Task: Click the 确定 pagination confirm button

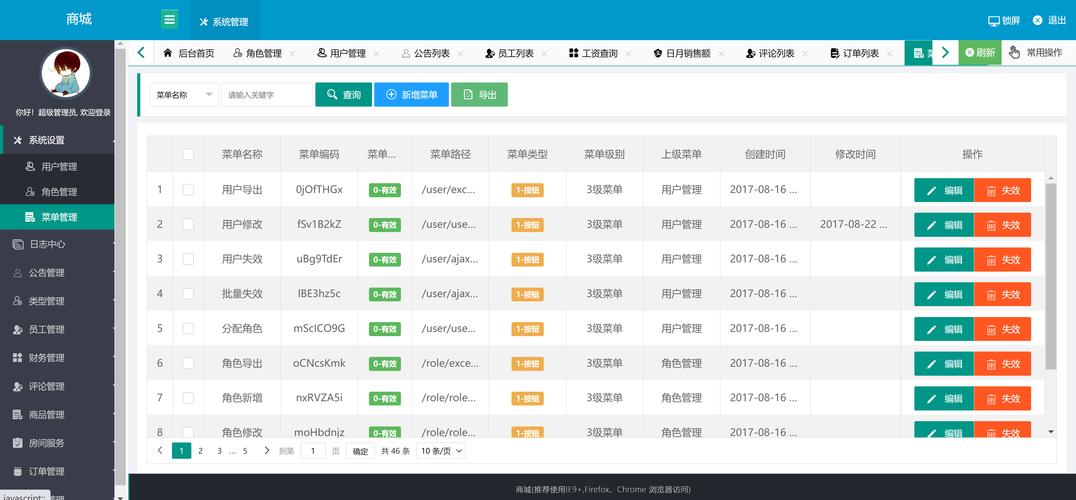Action: click(360, 451)
